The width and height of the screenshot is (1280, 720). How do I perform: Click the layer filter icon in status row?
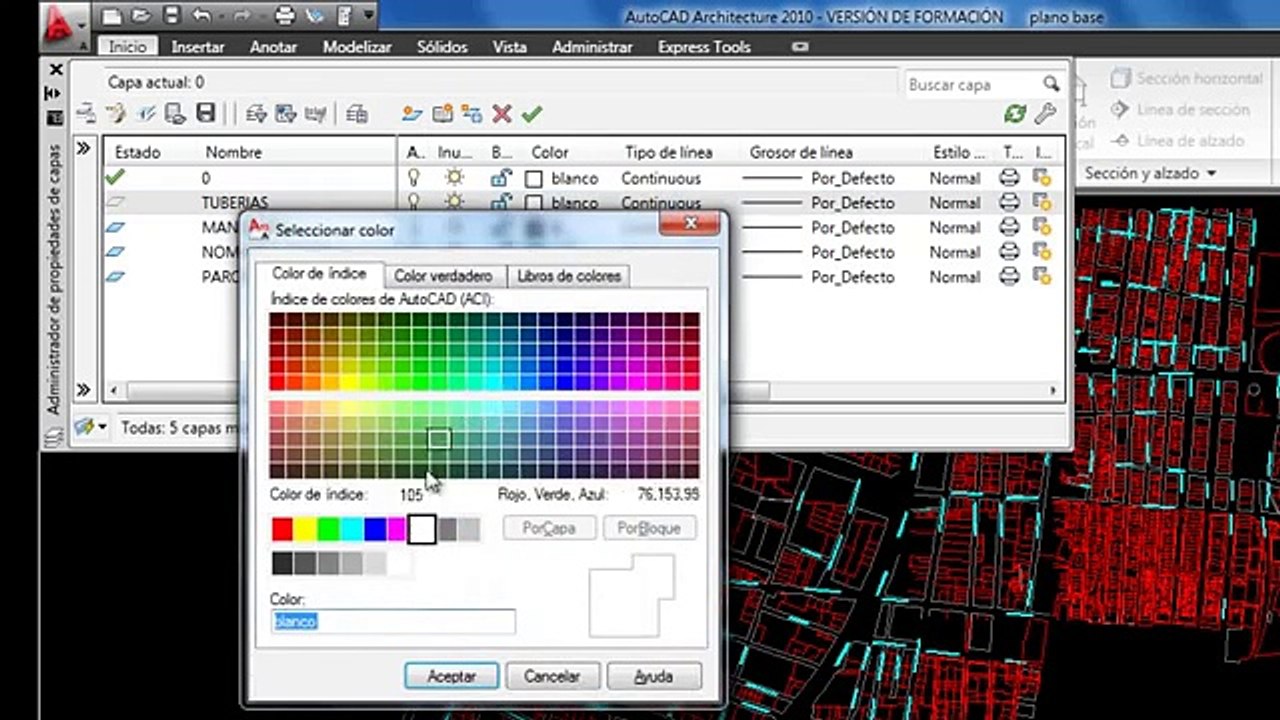click(84, 427)
